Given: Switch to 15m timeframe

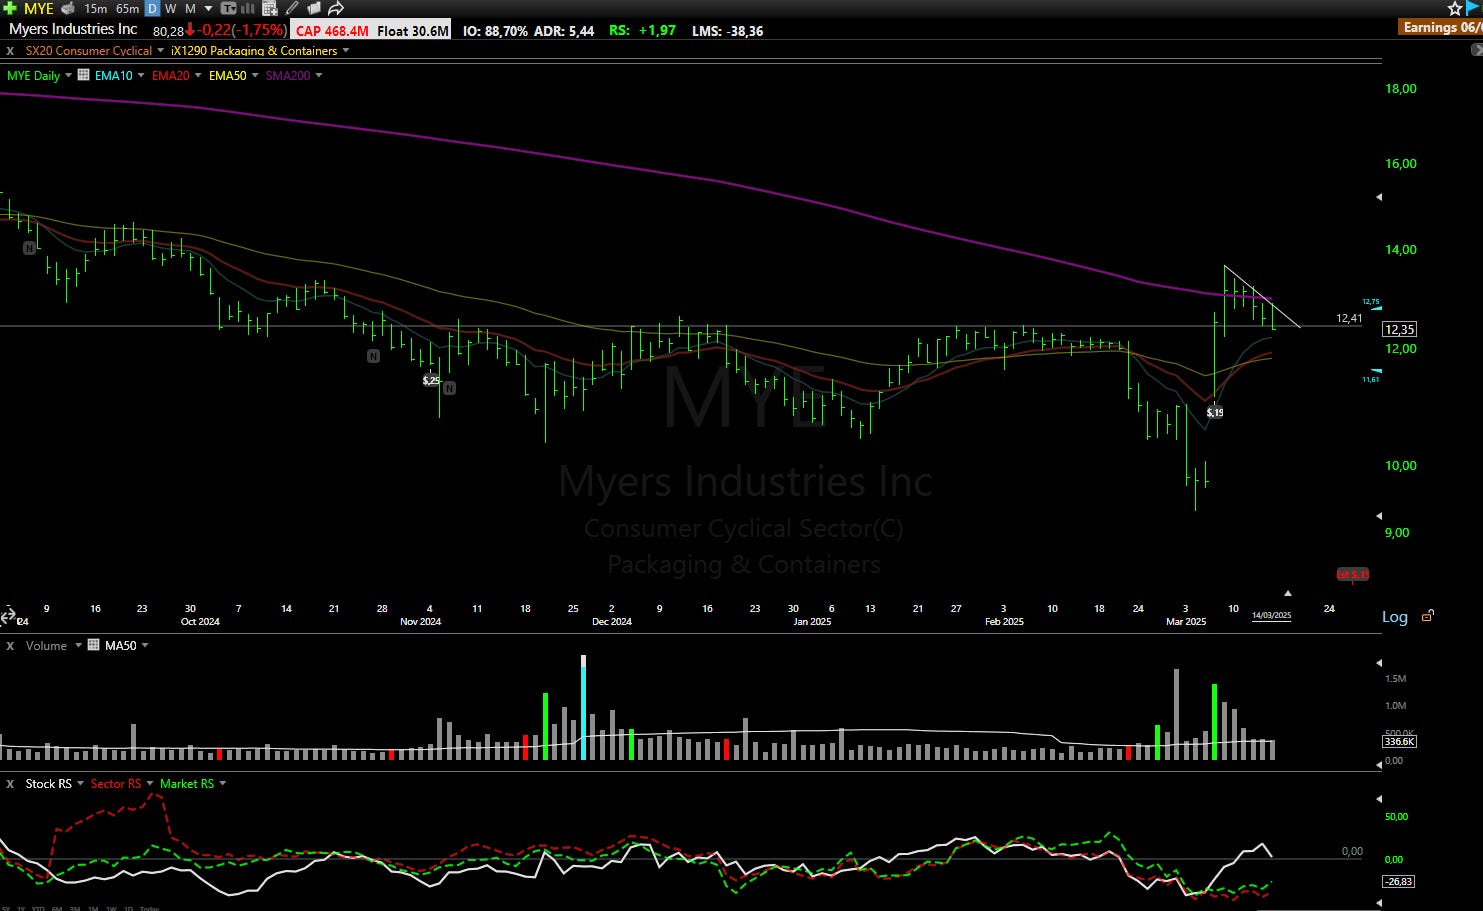Looking at the screenshot, I should tap(96, 8).
